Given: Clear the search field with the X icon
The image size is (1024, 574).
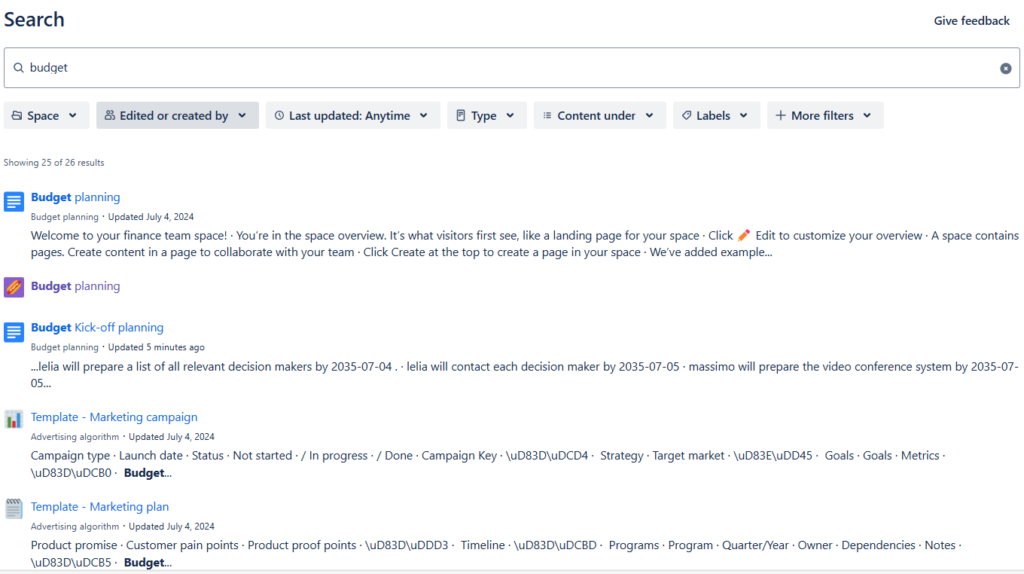Looking at the screenshot, I should click(1005, 68).
